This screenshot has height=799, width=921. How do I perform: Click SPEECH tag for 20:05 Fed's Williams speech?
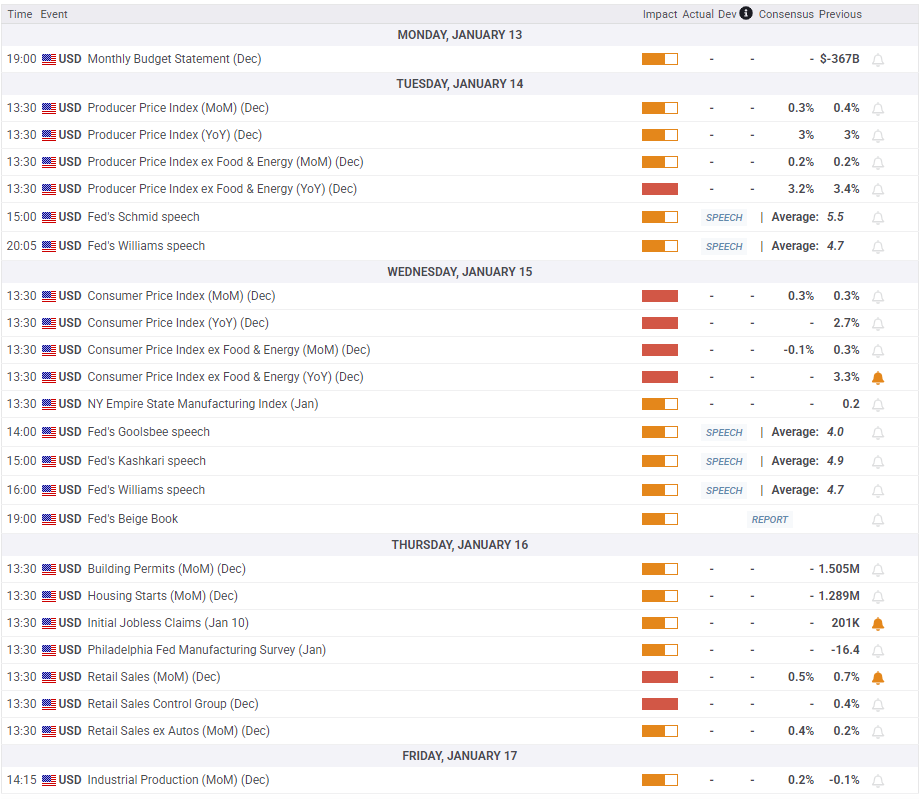[x=724, y=246]
